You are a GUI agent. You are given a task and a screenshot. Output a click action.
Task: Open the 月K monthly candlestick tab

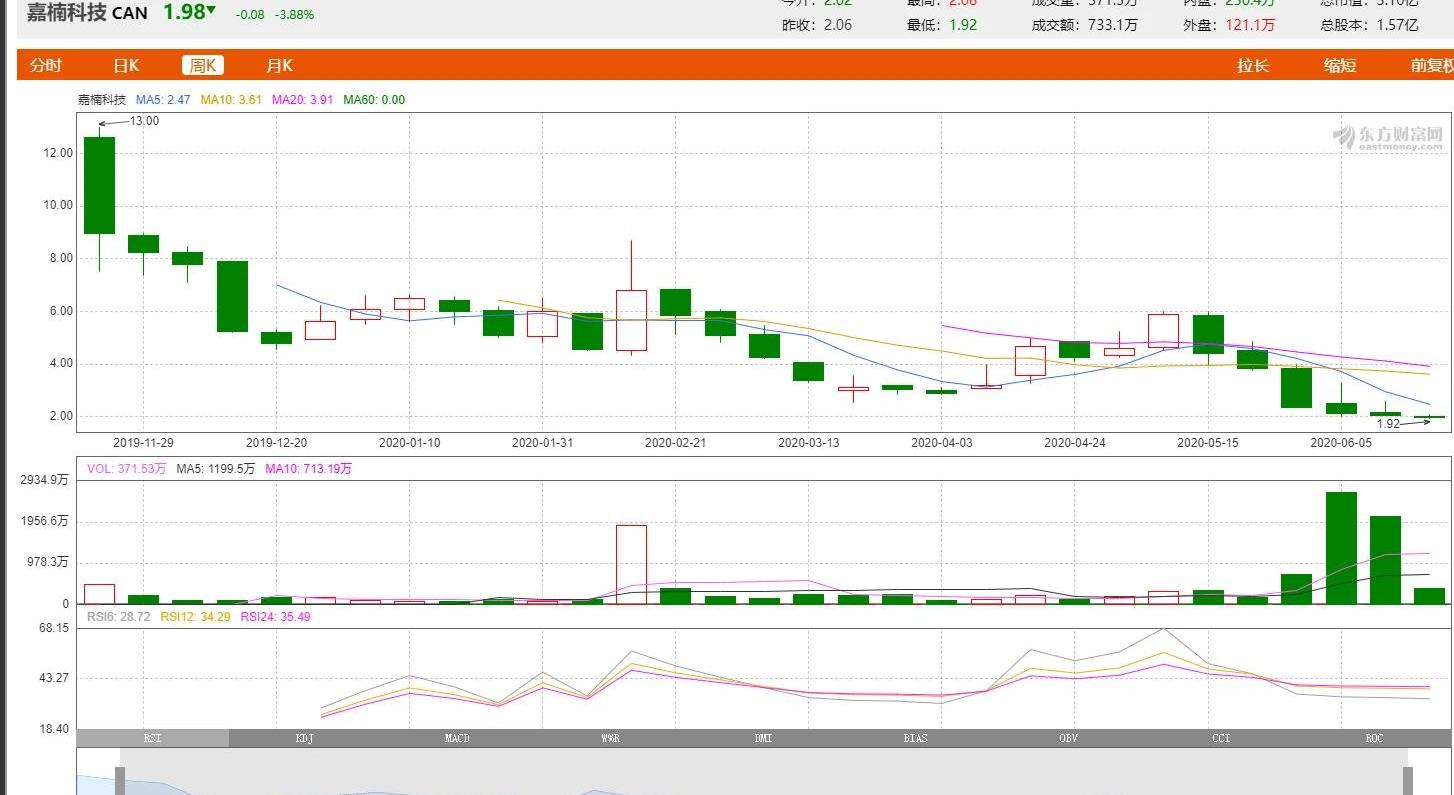[279, 65]
